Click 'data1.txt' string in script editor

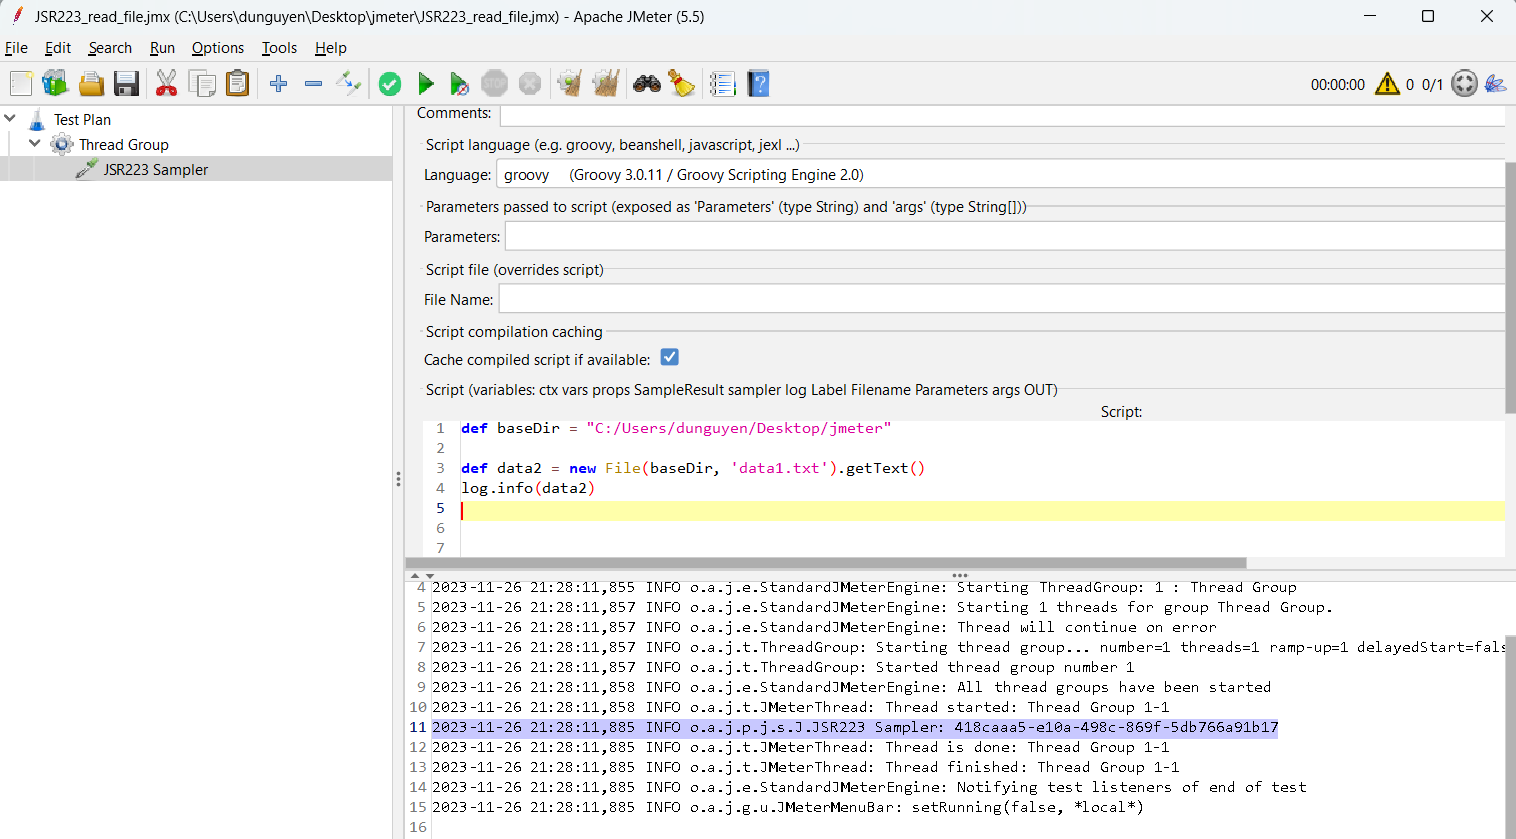(x=779, y=468)
